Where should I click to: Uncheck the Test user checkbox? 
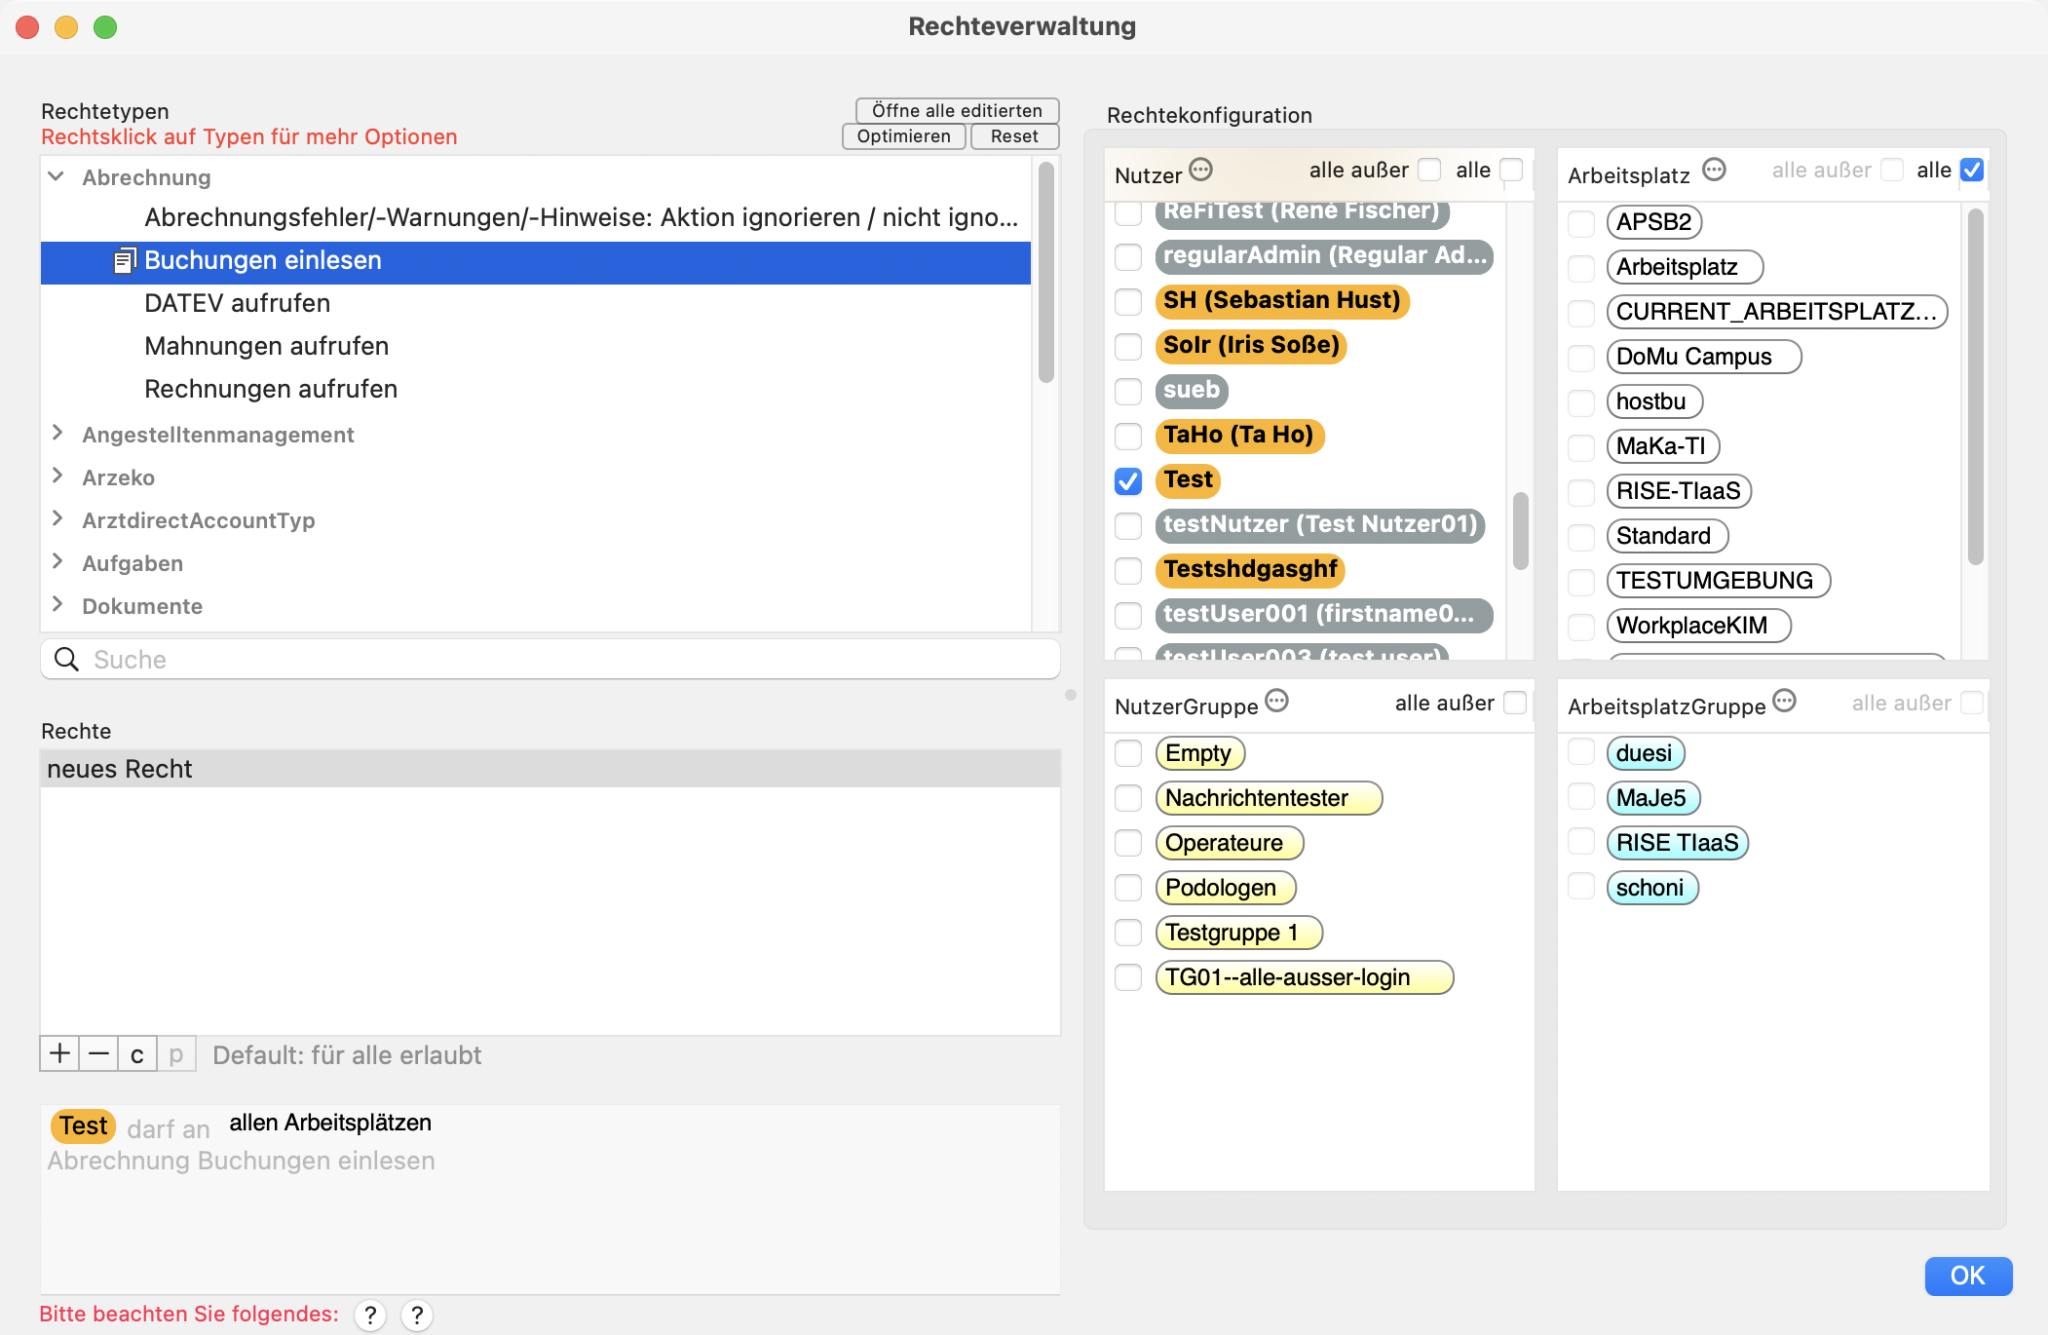[x=1128, y=481]
